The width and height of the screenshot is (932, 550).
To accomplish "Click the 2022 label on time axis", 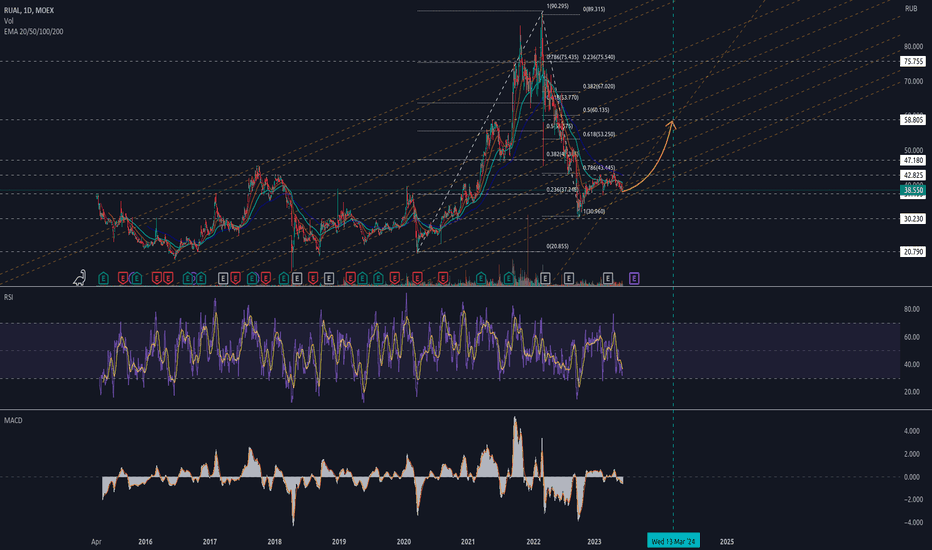I will tap(533, 542).
